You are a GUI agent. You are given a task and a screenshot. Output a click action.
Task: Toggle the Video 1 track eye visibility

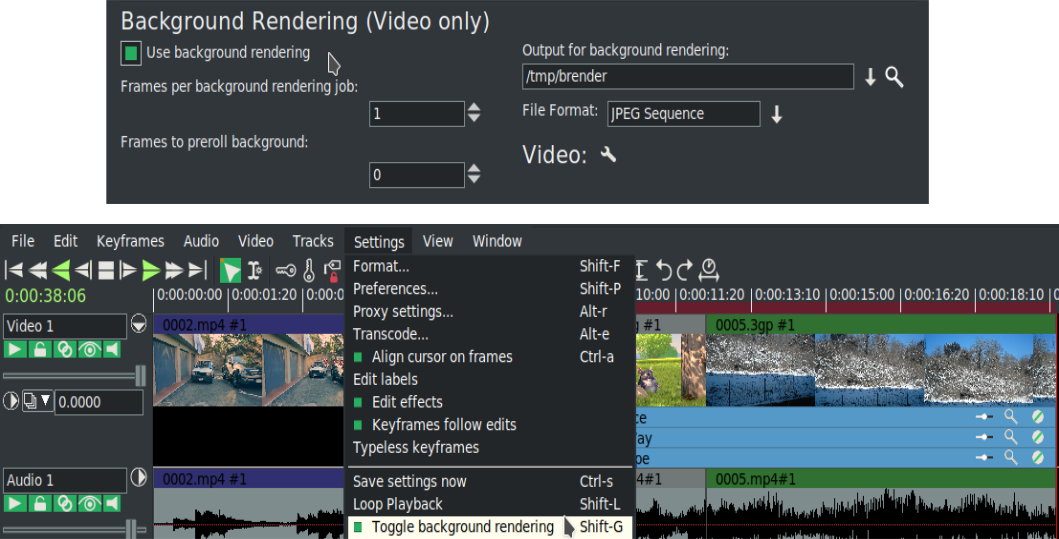point(89,349)
